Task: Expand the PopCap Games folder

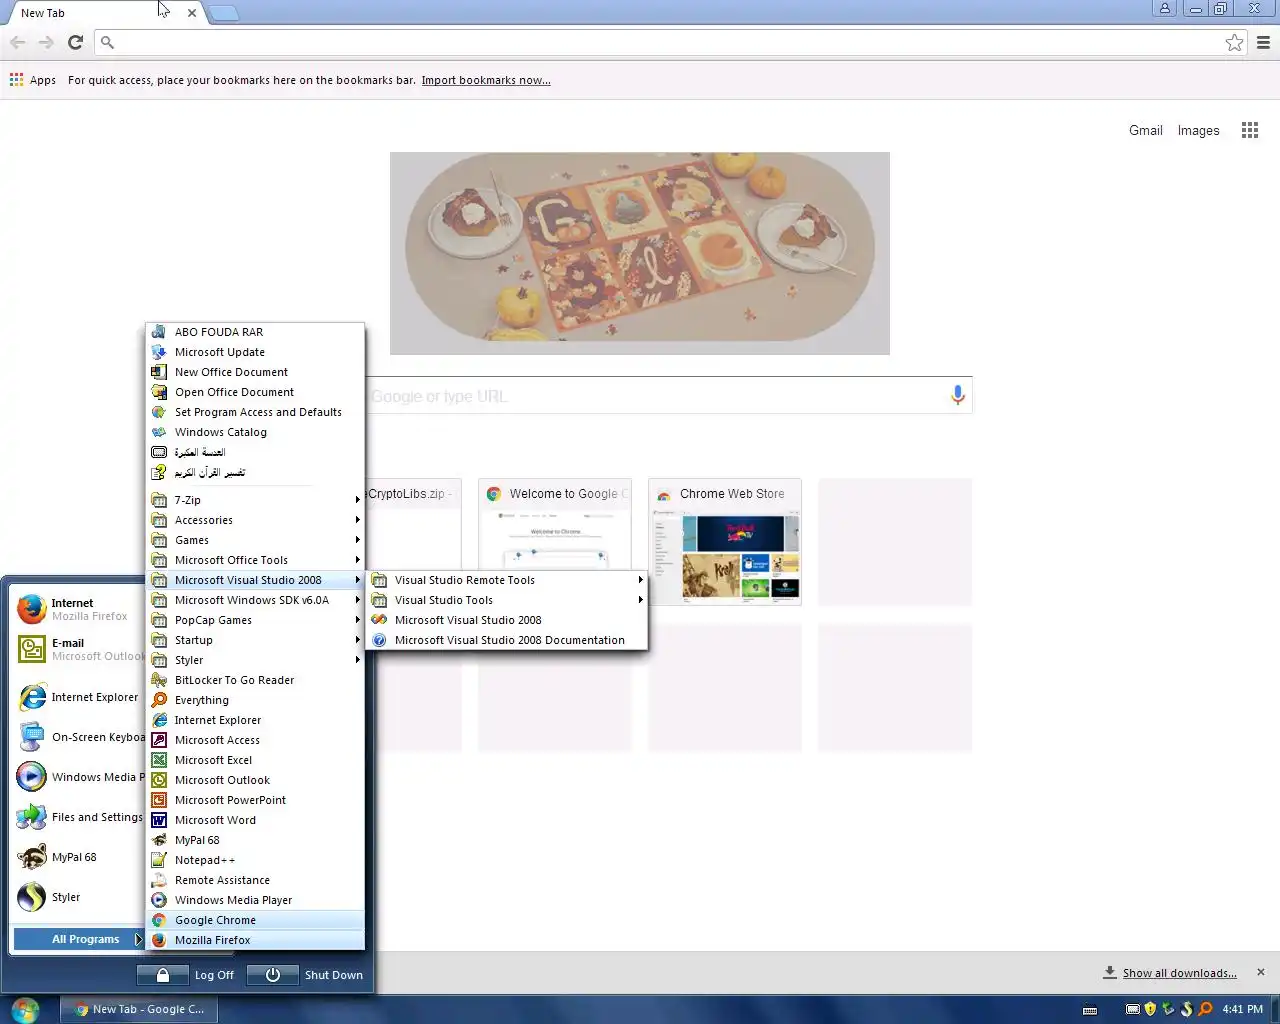Action: [255, 620]
